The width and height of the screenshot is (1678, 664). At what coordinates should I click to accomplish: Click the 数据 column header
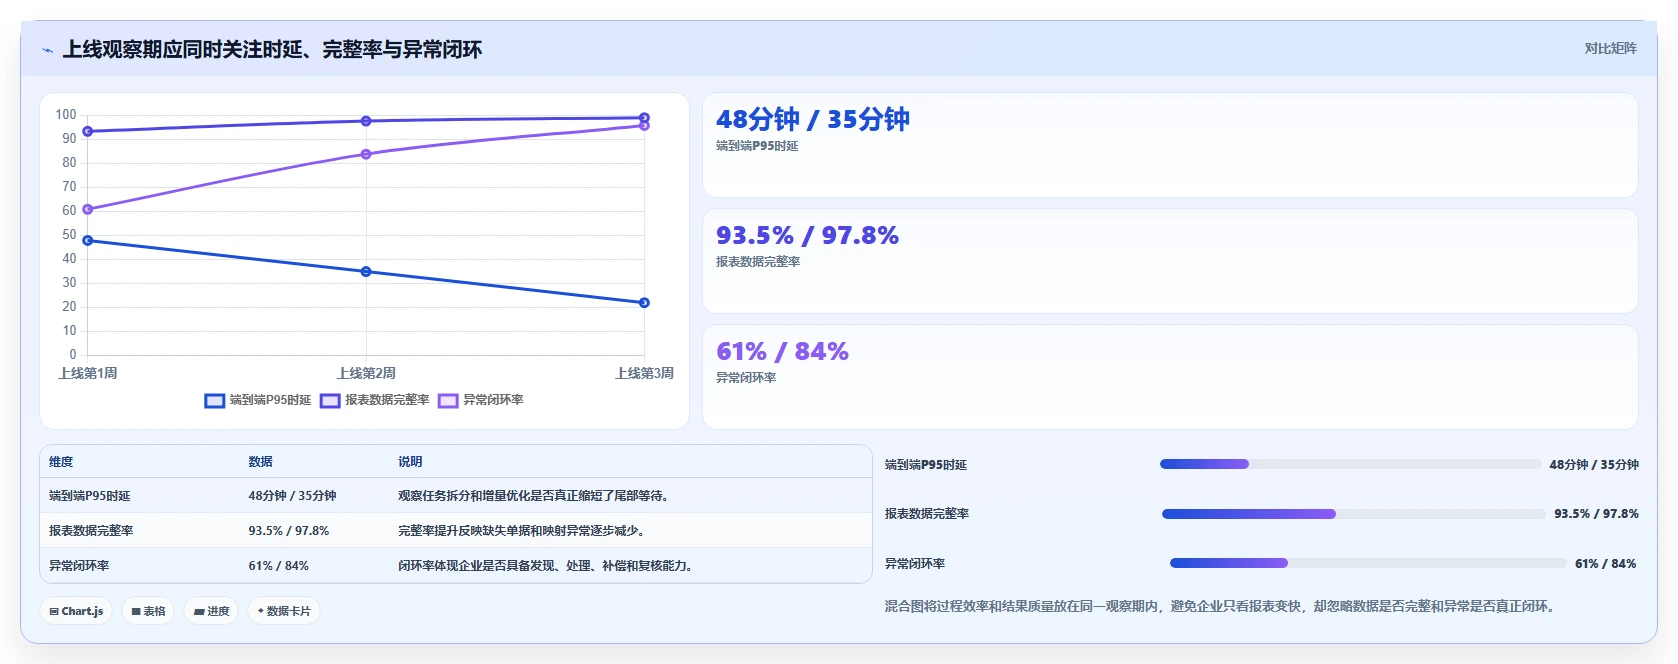tap(261, 462)
